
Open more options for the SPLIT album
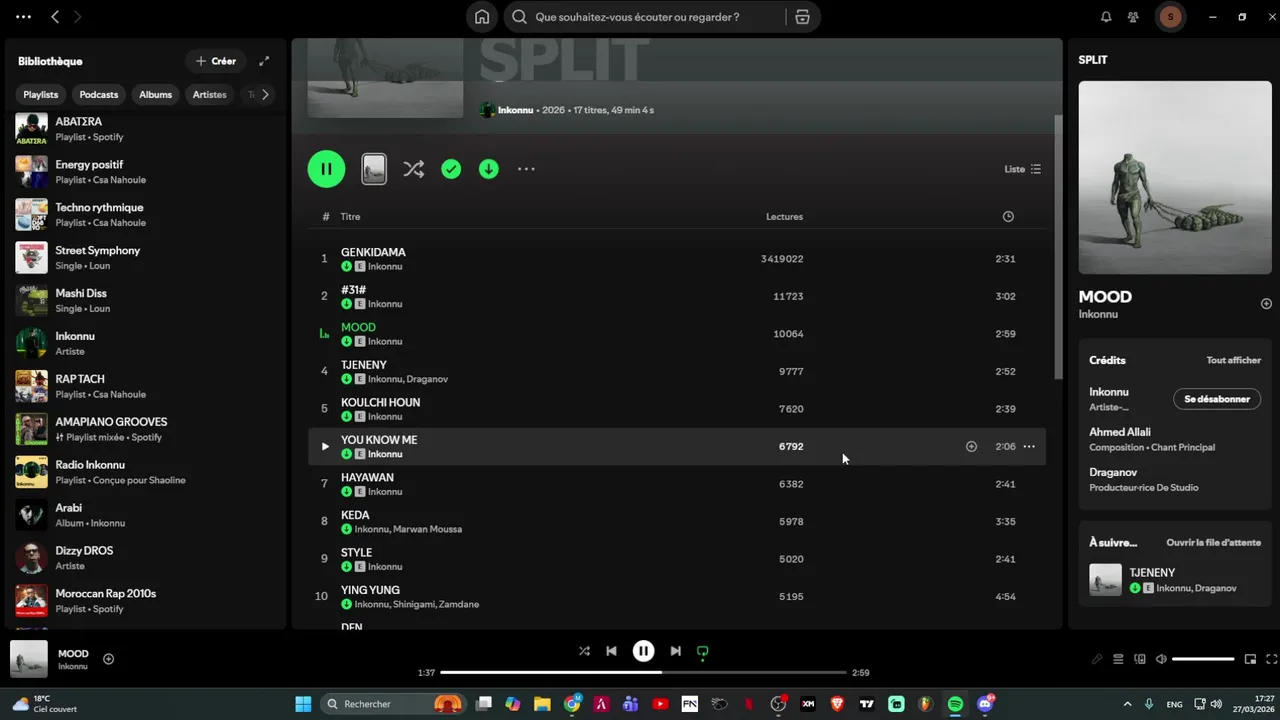[x=526, y=169]
